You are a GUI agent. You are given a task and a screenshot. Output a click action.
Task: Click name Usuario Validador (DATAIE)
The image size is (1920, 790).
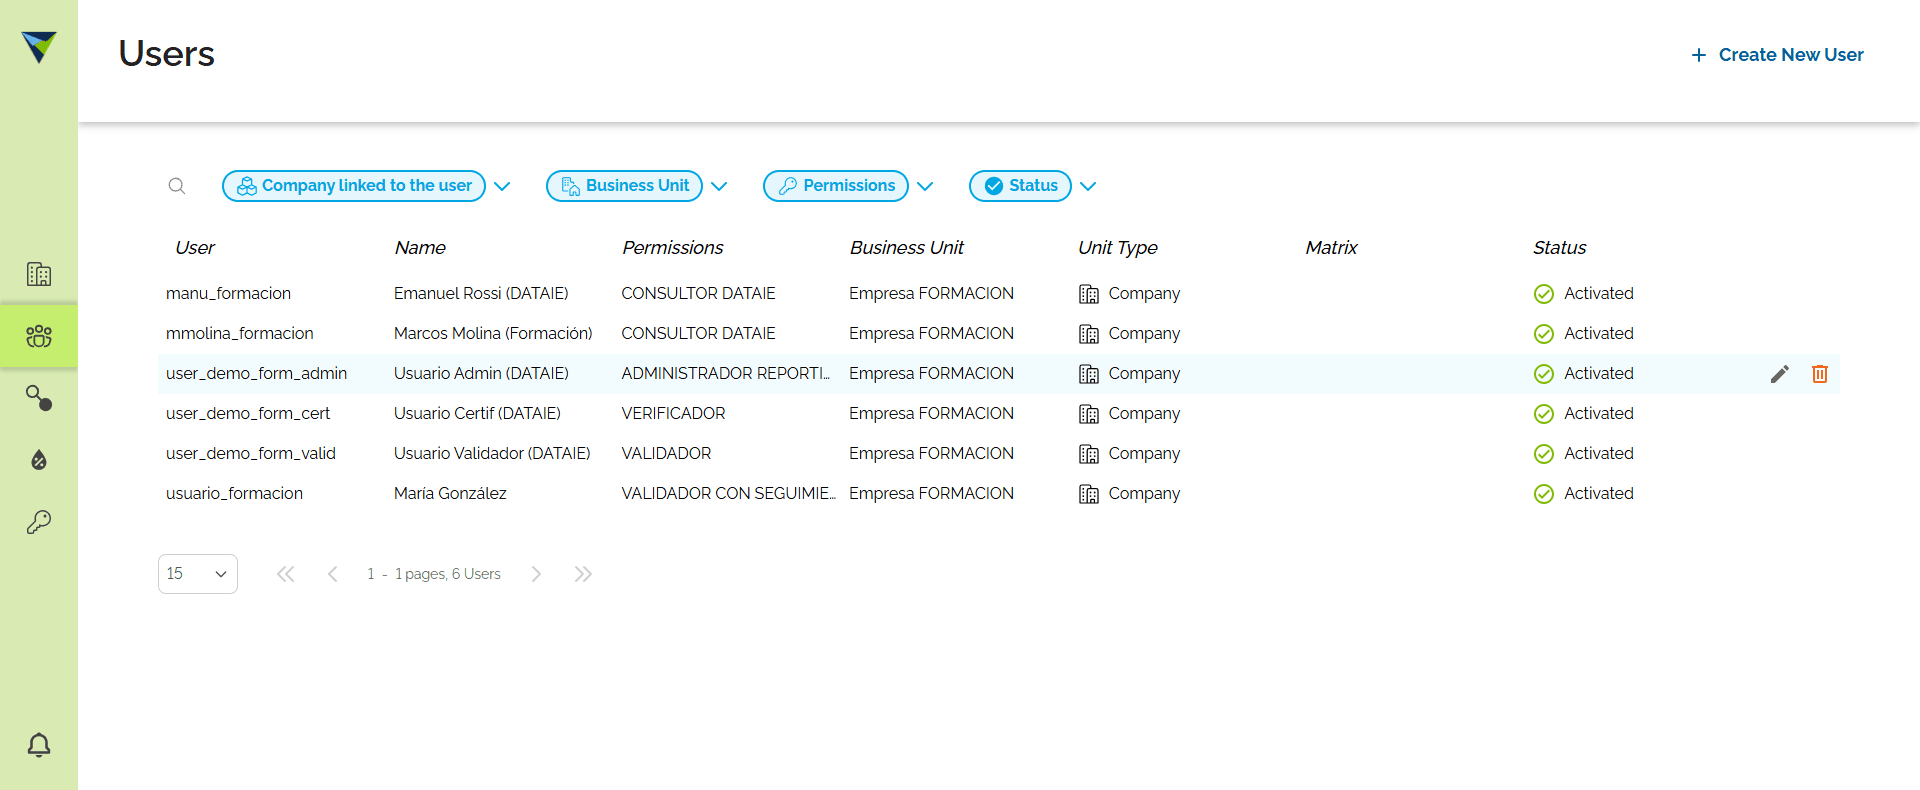[x=492, y=454]
